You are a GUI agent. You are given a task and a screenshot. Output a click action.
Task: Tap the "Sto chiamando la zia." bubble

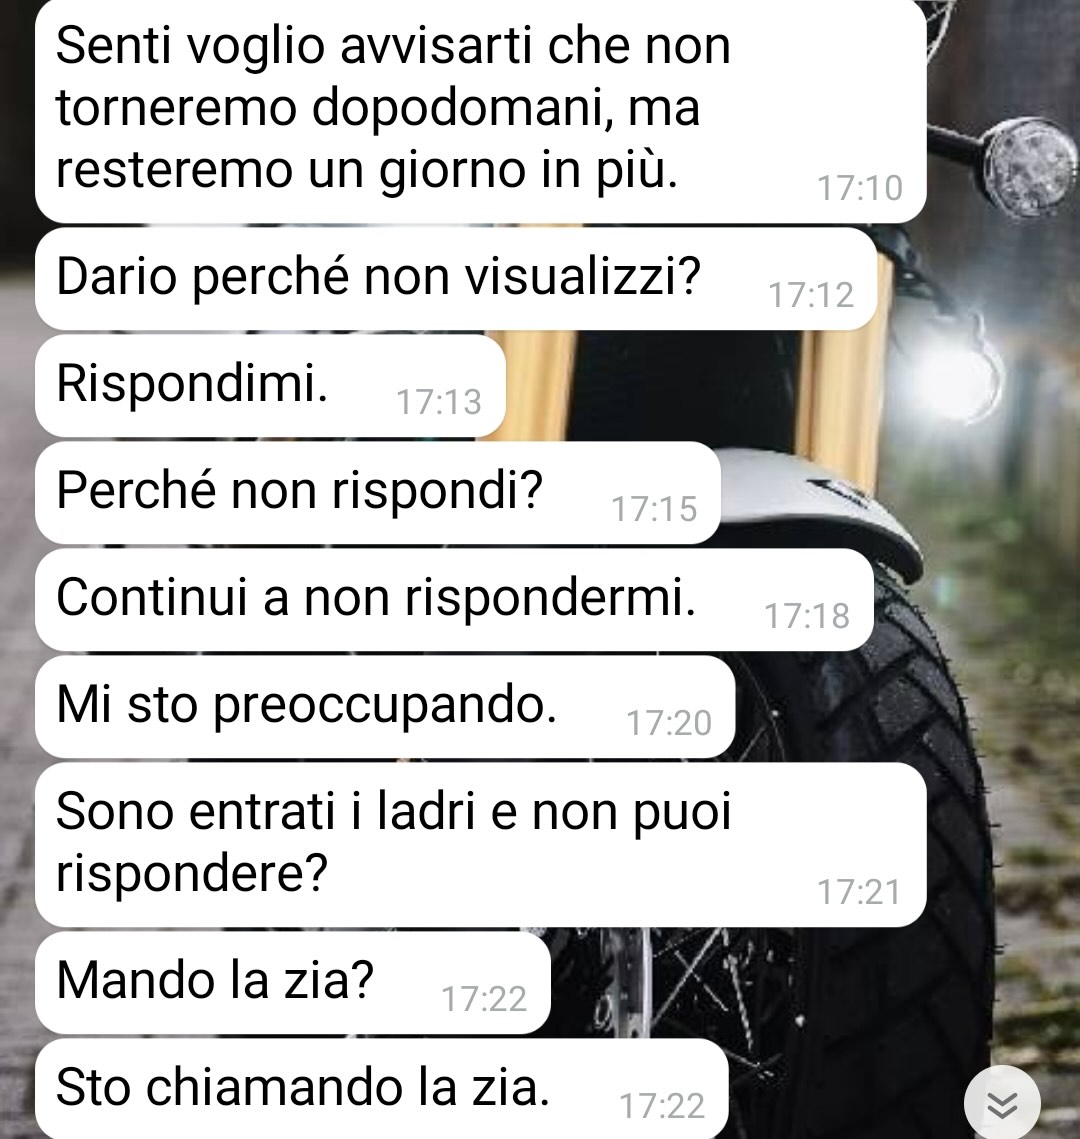coord(381,1089)
